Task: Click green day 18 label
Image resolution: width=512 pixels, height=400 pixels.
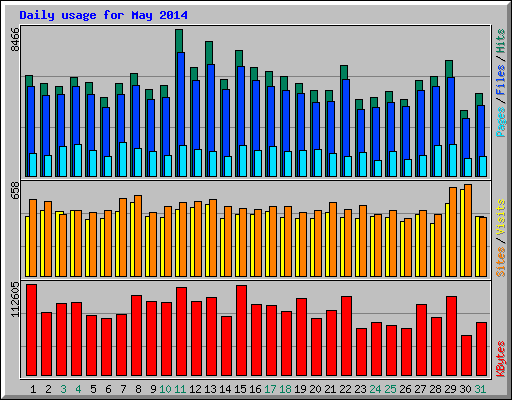Action: coord(285,389)
